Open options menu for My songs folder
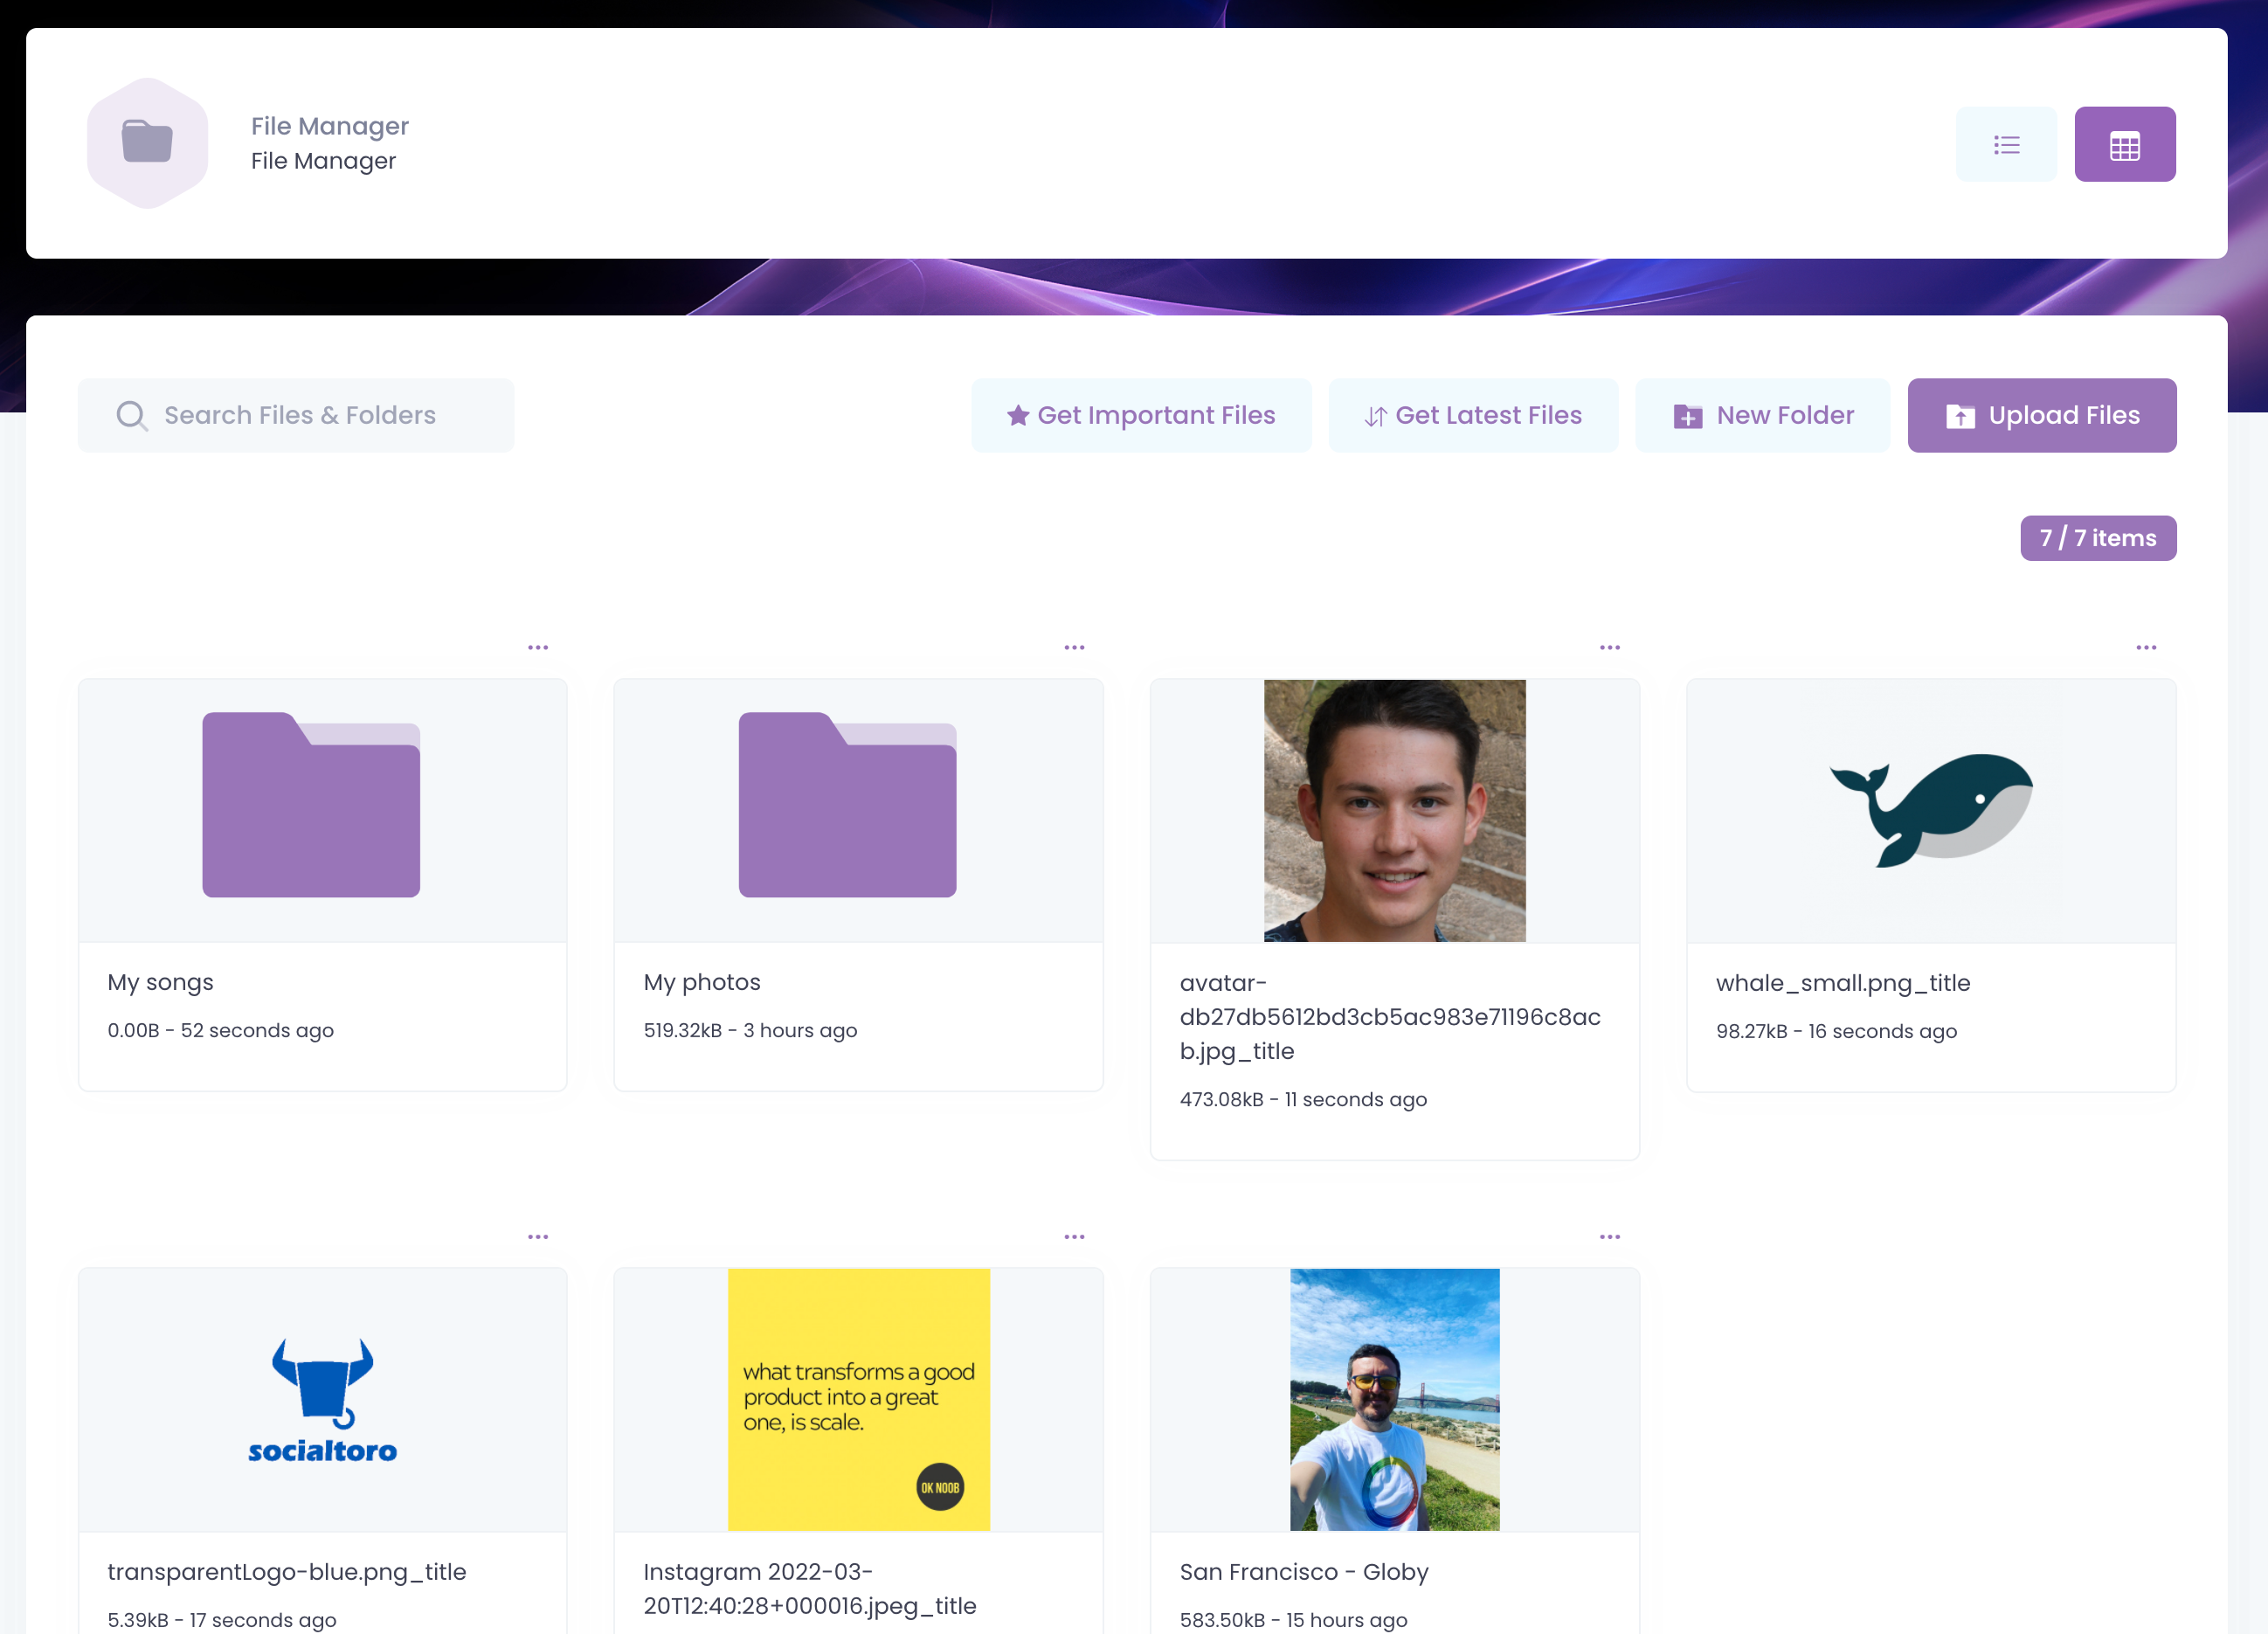This screenshot has width=2268, height=1634. [x=538, y=648]
